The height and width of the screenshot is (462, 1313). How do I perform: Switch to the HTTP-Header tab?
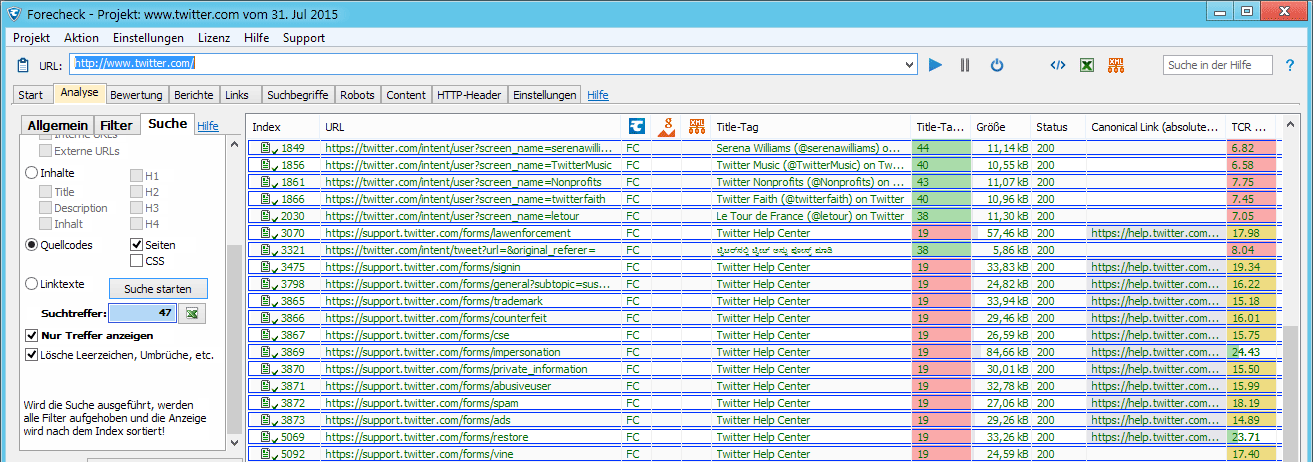pyautogui.click(x=469, y=95)
